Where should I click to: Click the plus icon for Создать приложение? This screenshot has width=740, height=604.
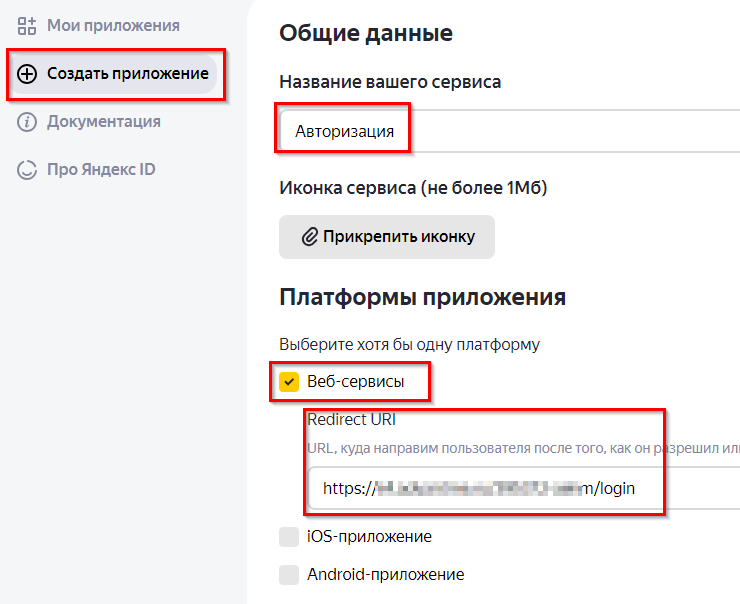coord(27,74)
